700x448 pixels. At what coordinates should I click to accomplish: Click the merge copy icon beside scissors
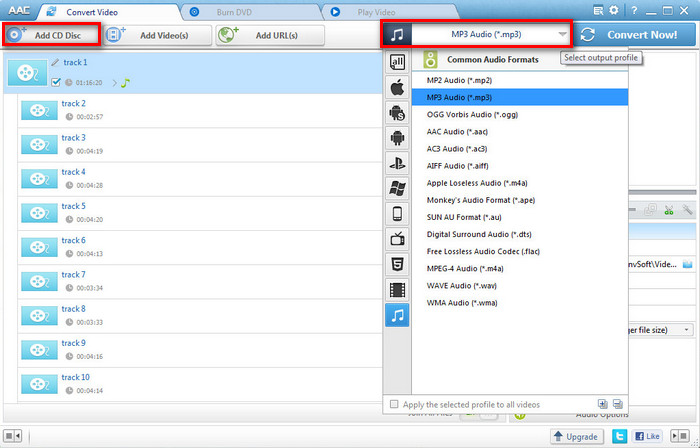tap(651, 209)
